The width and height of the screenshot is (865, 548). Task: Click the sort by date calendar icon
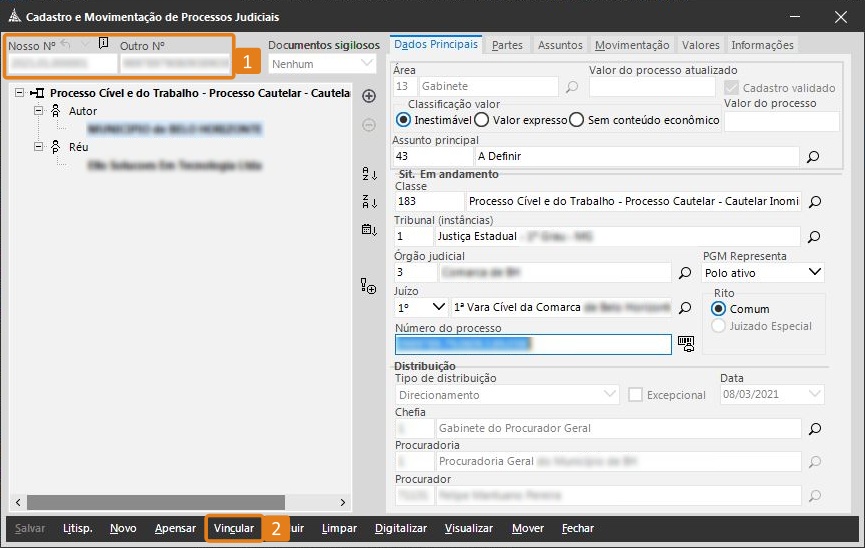[x=368, y=229]
